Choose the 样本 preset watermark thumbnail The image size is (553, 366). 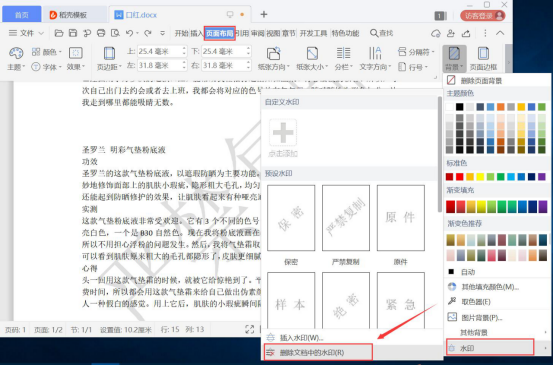tap(291, 300)
